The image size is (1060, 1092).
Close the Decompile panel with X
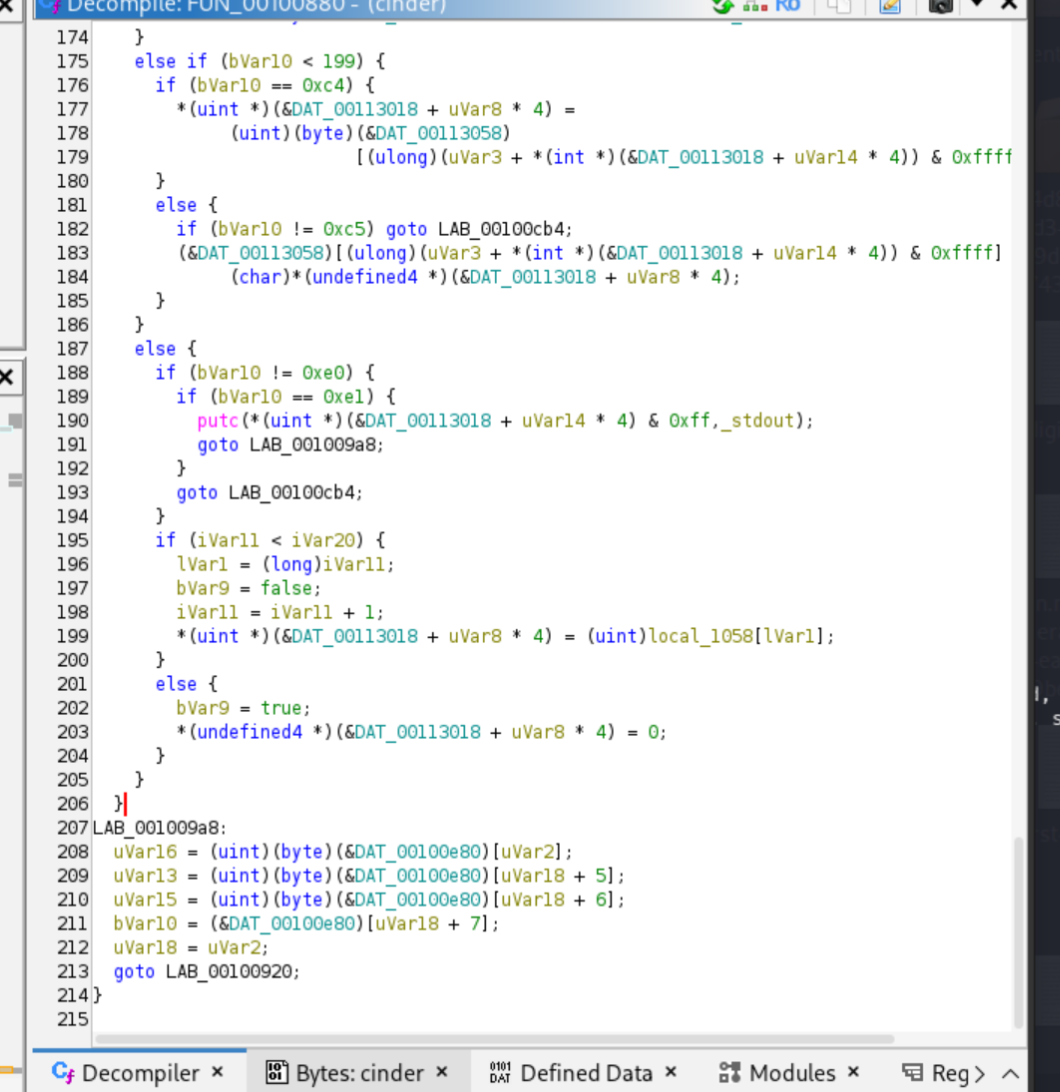1009,5
